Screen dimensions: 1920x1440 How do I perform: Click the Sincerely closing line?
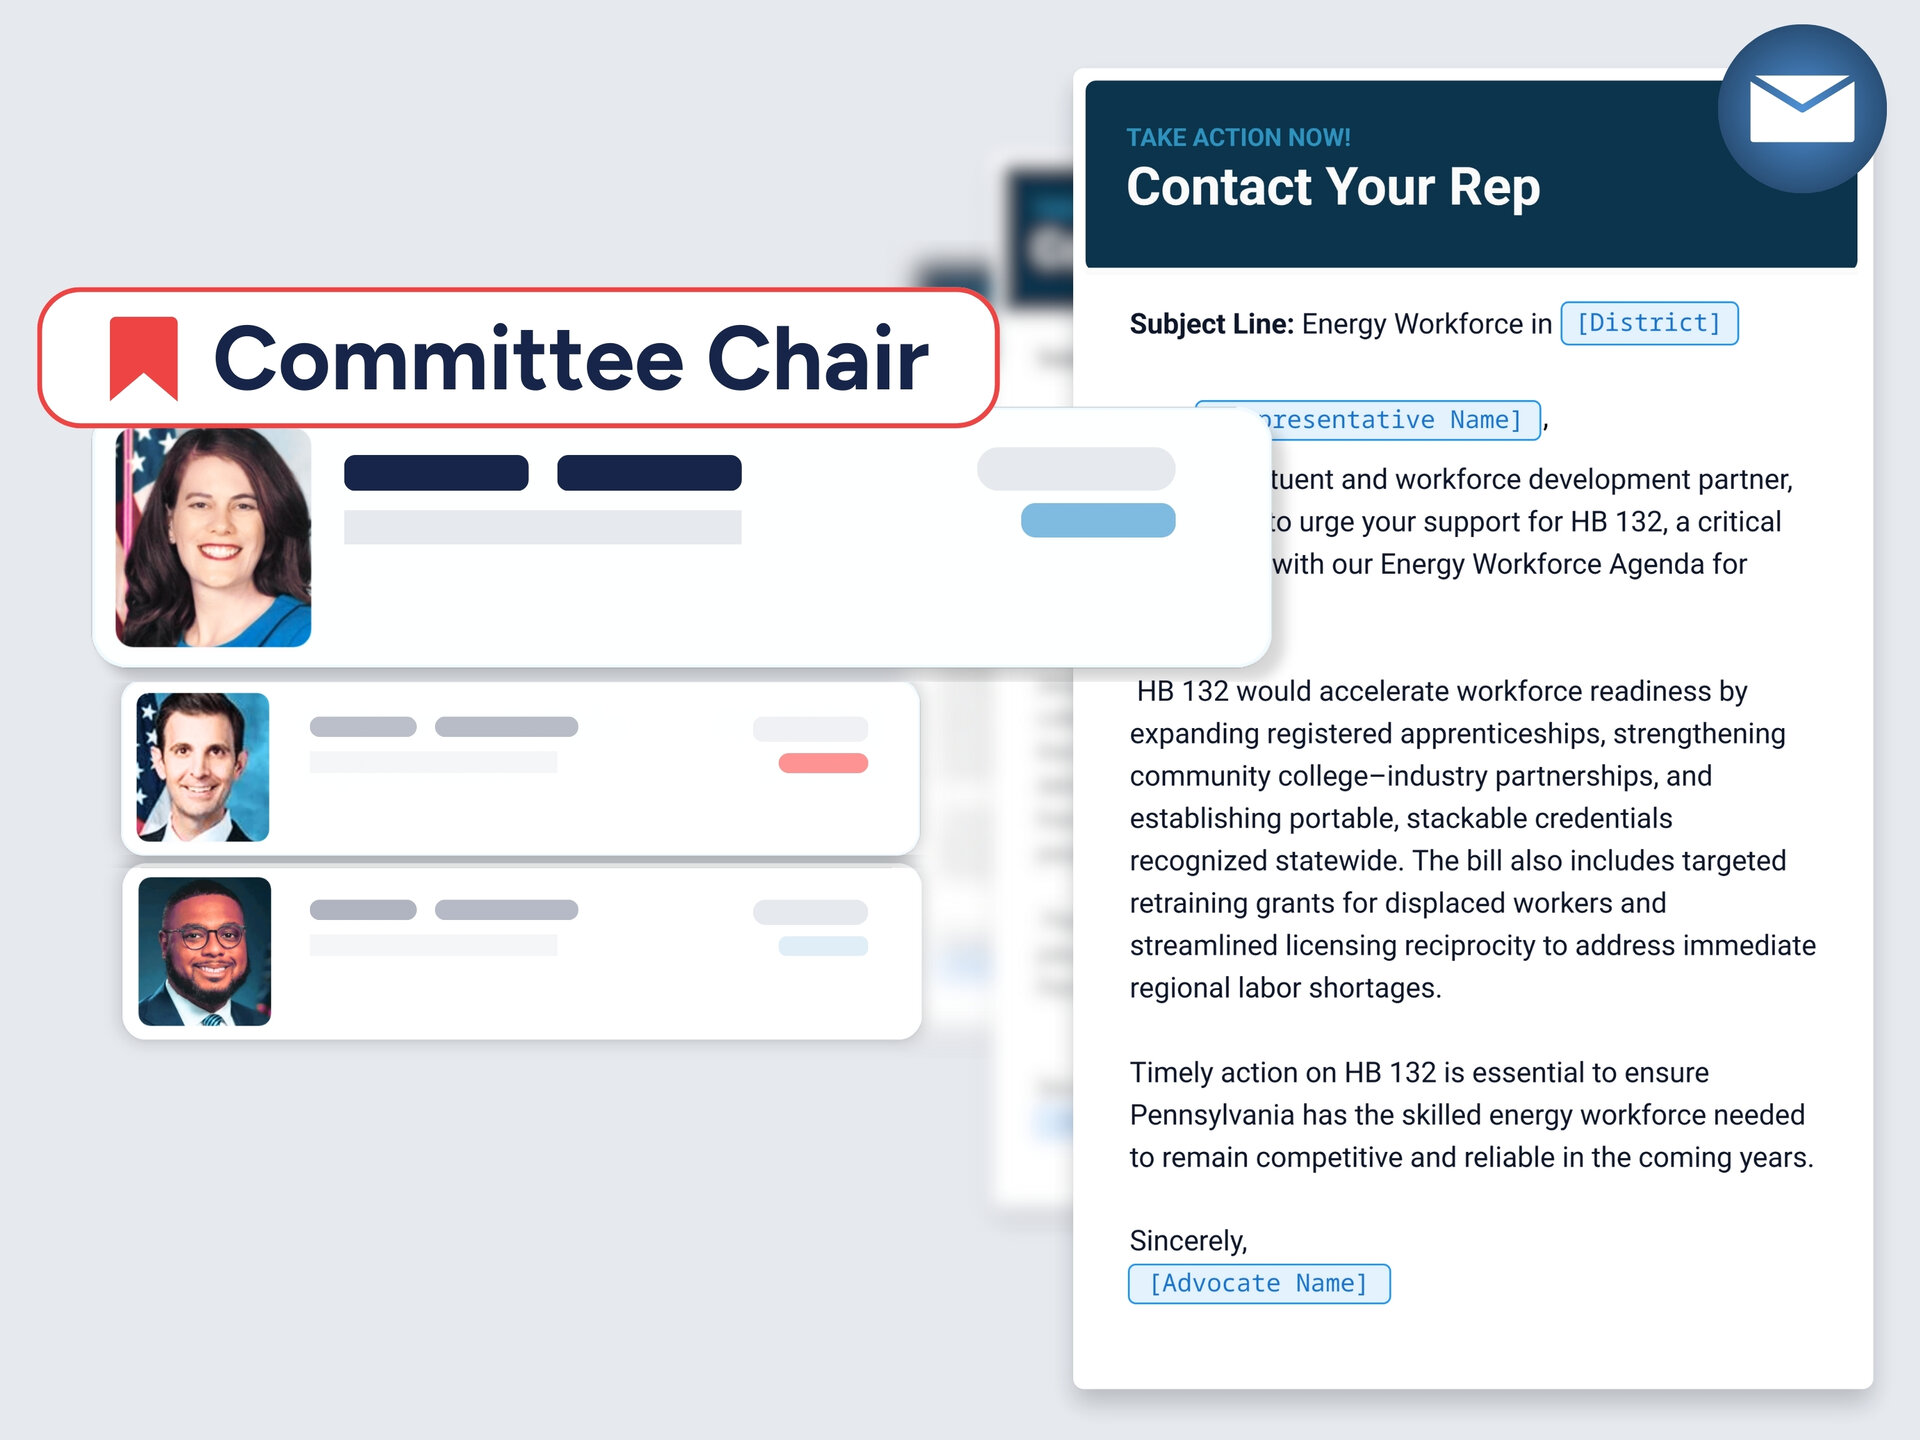click(x=1188, y=1241)
